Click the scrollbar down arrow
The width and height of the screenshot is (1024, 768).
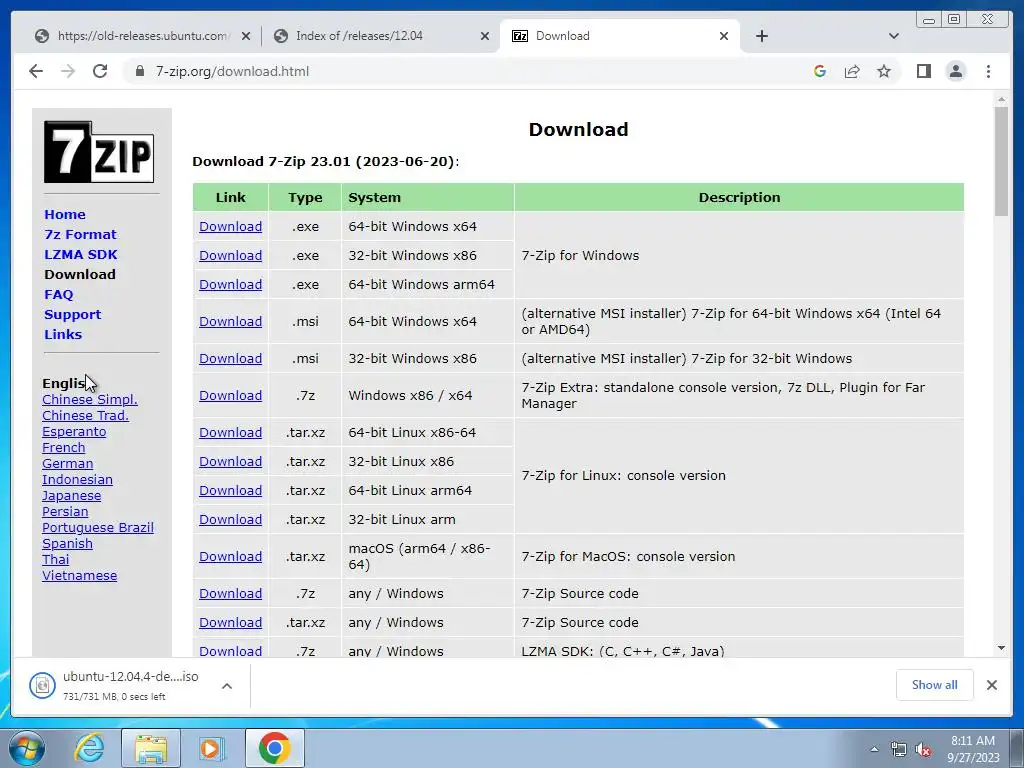coord(1001,648)
